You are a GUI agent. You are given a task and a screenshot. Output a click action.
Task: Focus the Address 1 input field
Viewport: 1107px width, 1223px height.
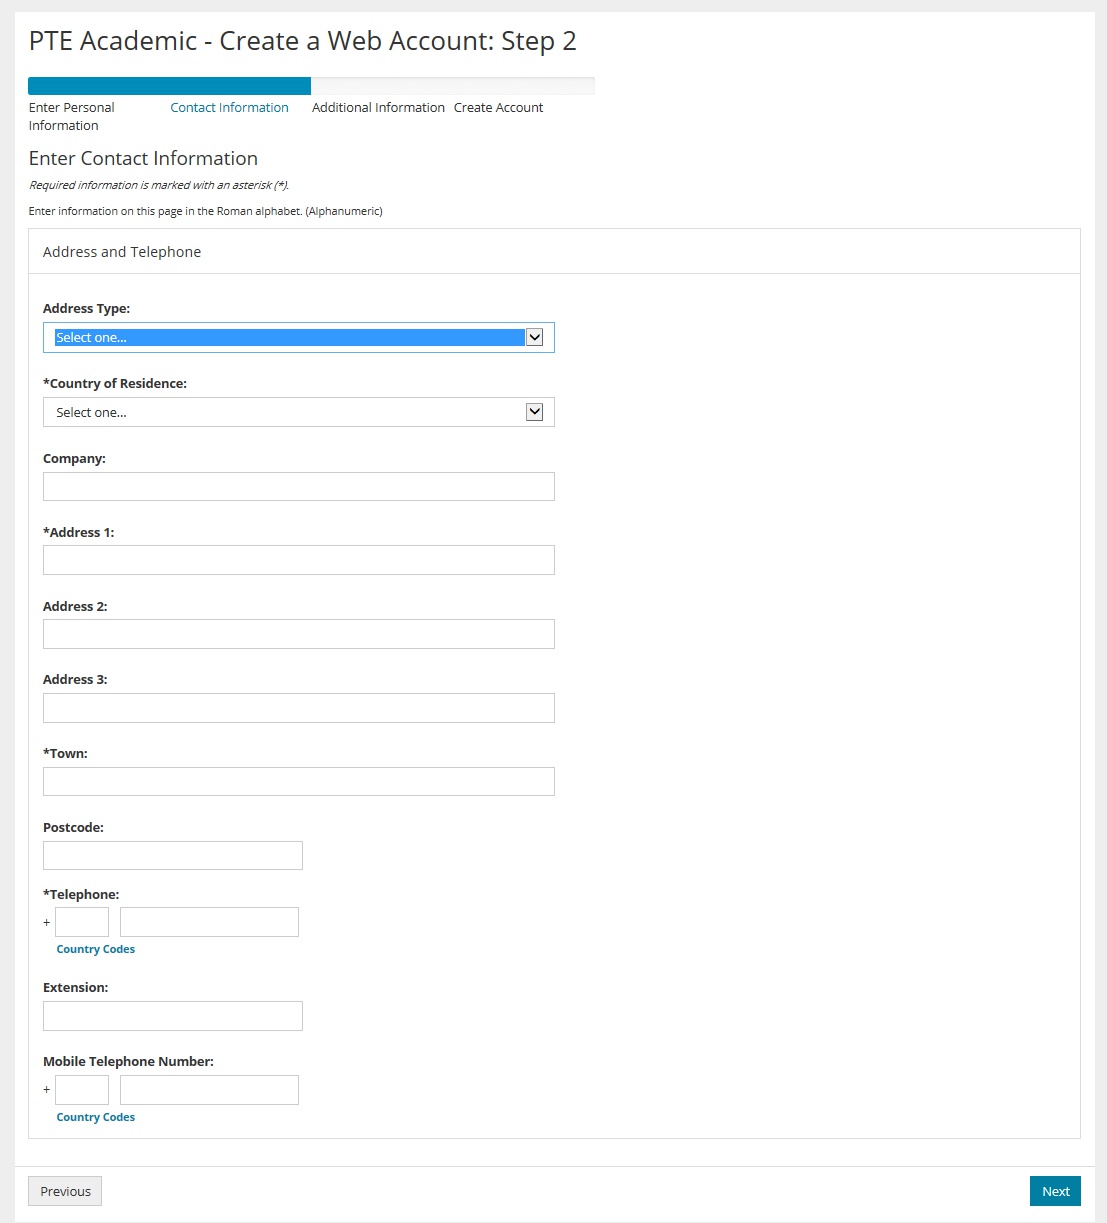pos(298,560)
